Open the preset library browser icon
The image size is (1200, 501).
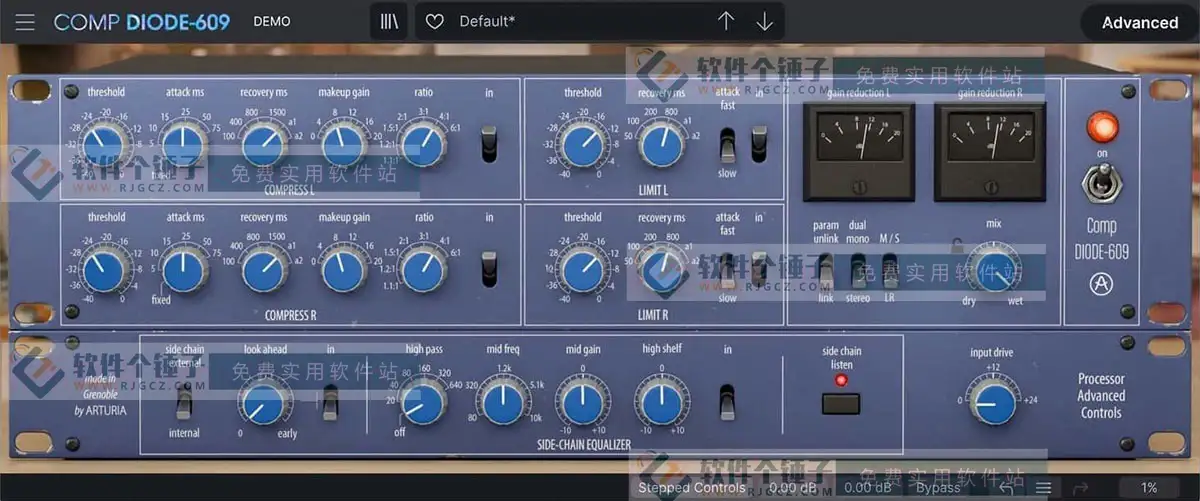click(x=388, y=22)
